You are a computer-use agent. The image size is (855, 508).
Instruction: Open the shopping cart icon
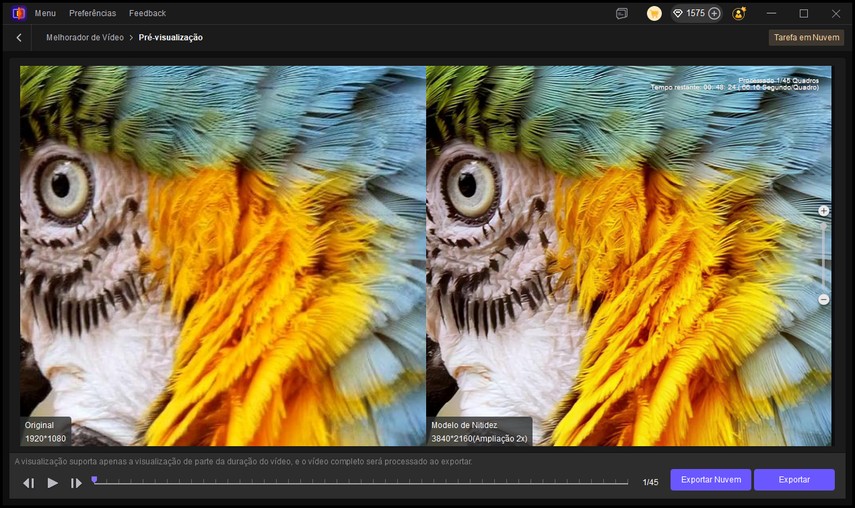[654, 14]
